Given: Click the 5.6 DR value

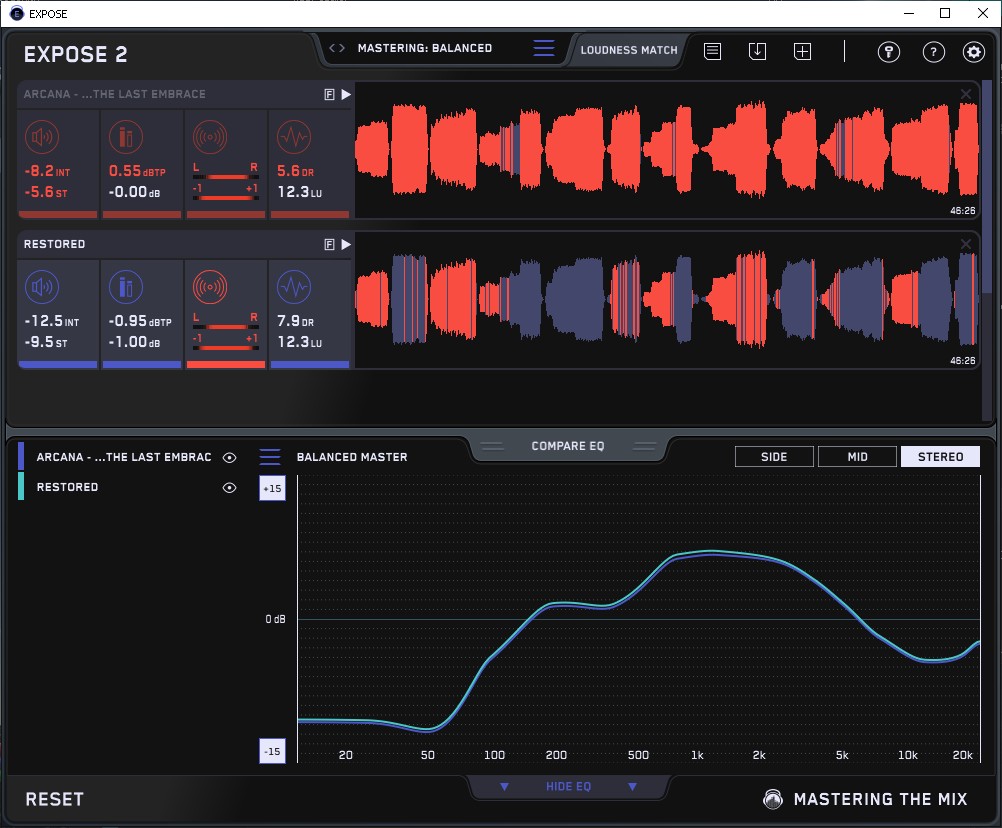Looking at the screenshot, I should pyautogui.click(x=295, y=171).
